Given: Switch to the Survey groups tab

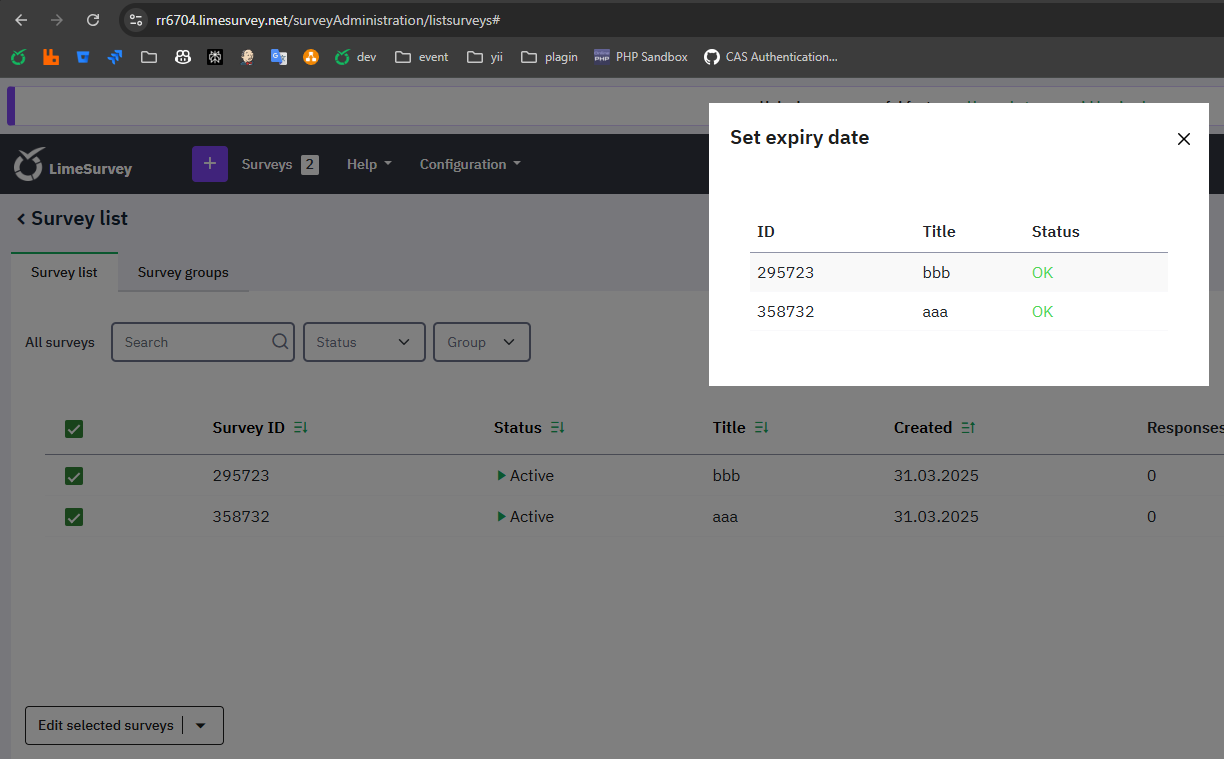Looking at the screenshot, I should (x=183, y=272).
